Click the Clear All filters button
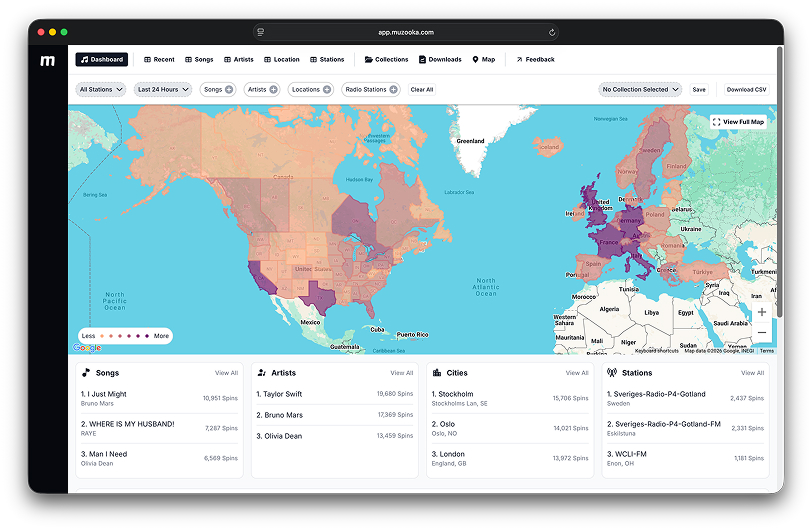812x531 pixels. [x=422, y=90]
